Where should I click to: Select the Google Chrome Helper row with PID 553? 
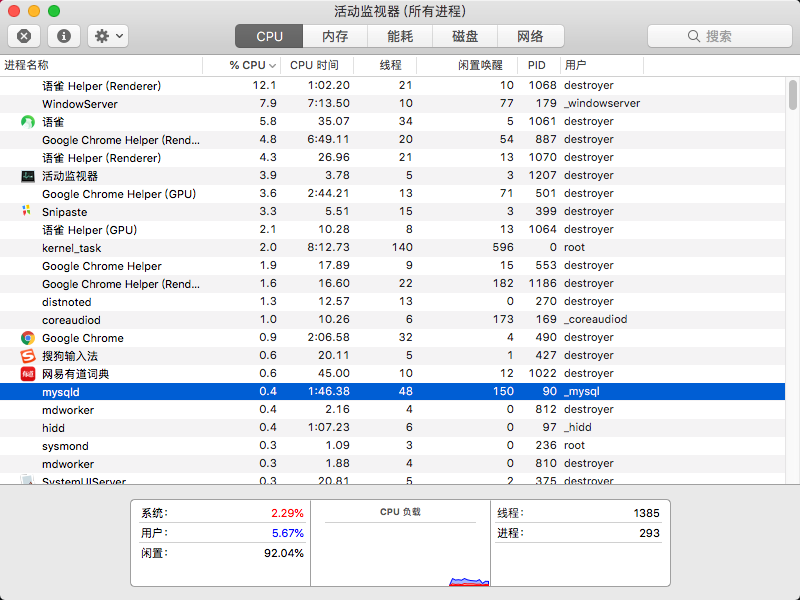pos(392,266)
